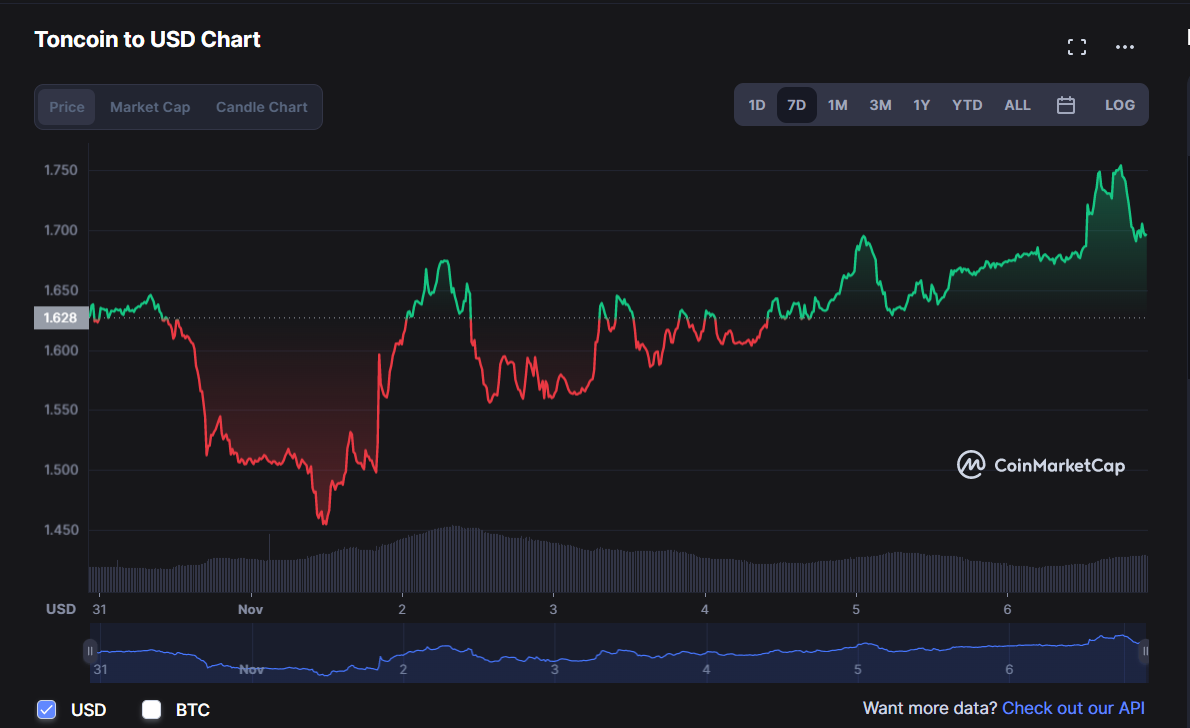Click the Toncoin to USD Chart title
This screenshot has height=728, width=1190.
coord(147,39)
